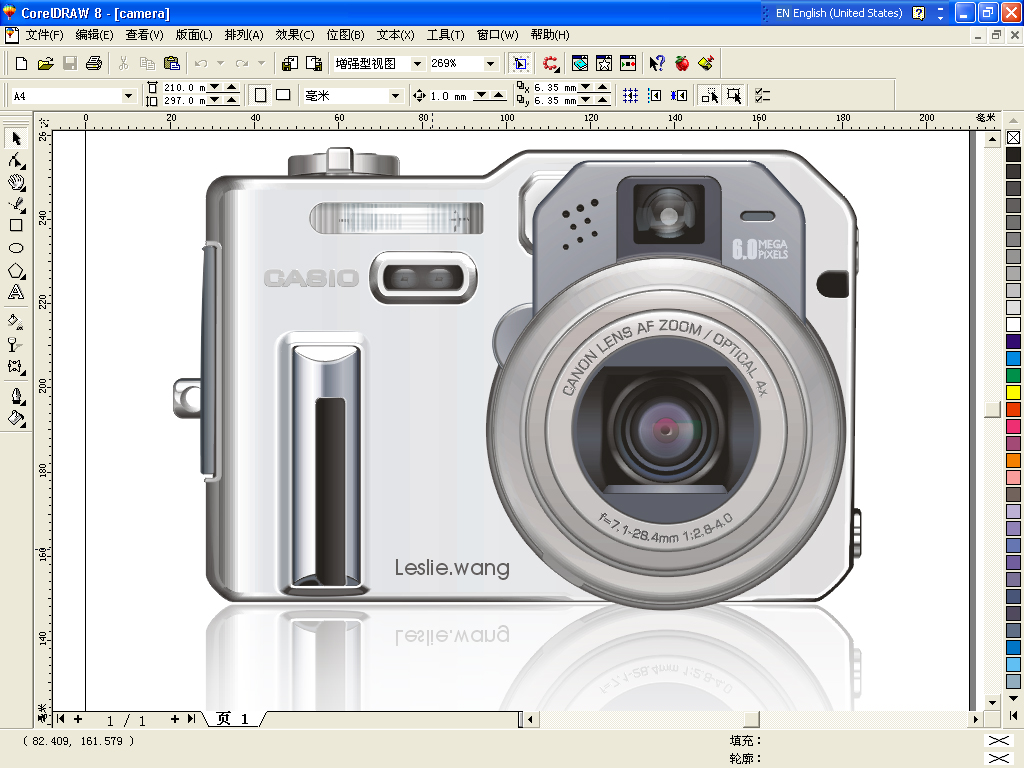This screenshot has width=1024, height=768.
Task: Add a page after the current one
Action: (174, 719)
